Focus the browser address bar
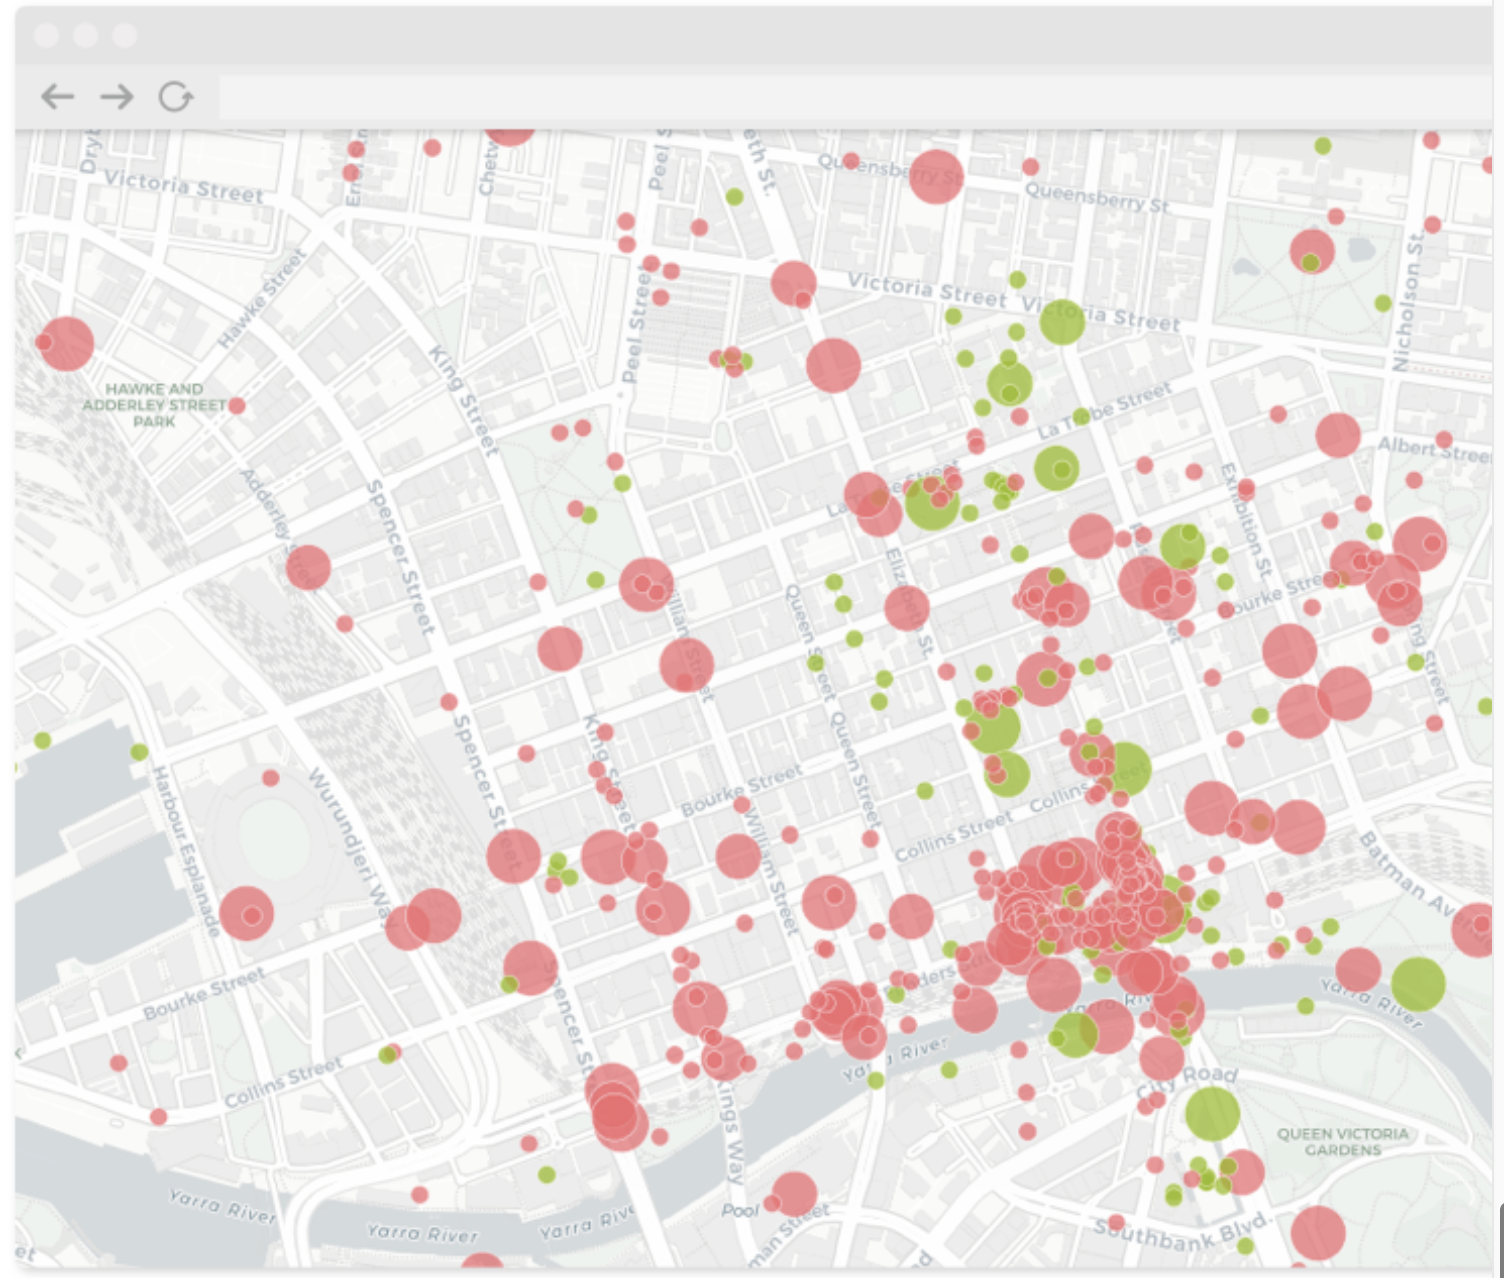Screen dimensions: 1504x1278 pyautogui.click(x=850, y=98)
